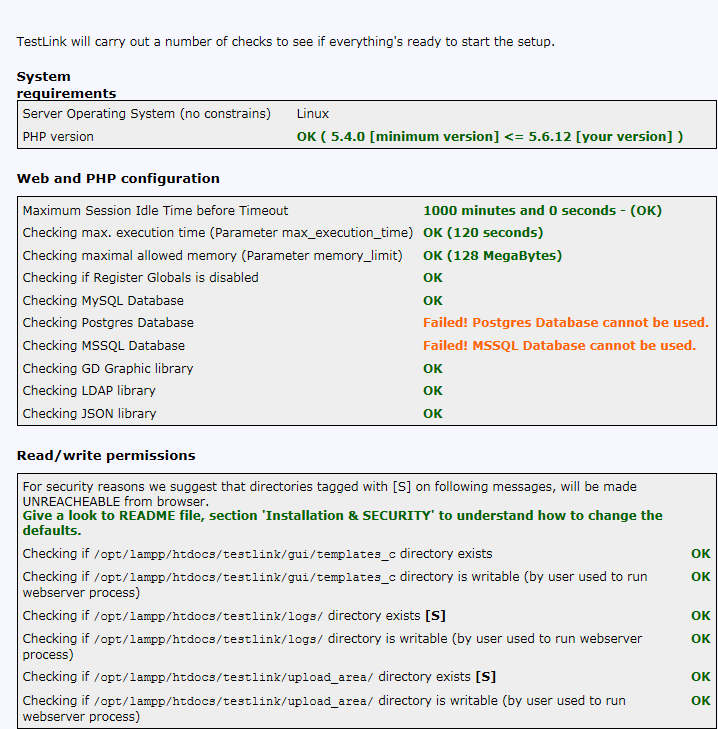Click OK for templates_c directory exists
This screenshot has height=729, width=718.
tap(700, 554)
